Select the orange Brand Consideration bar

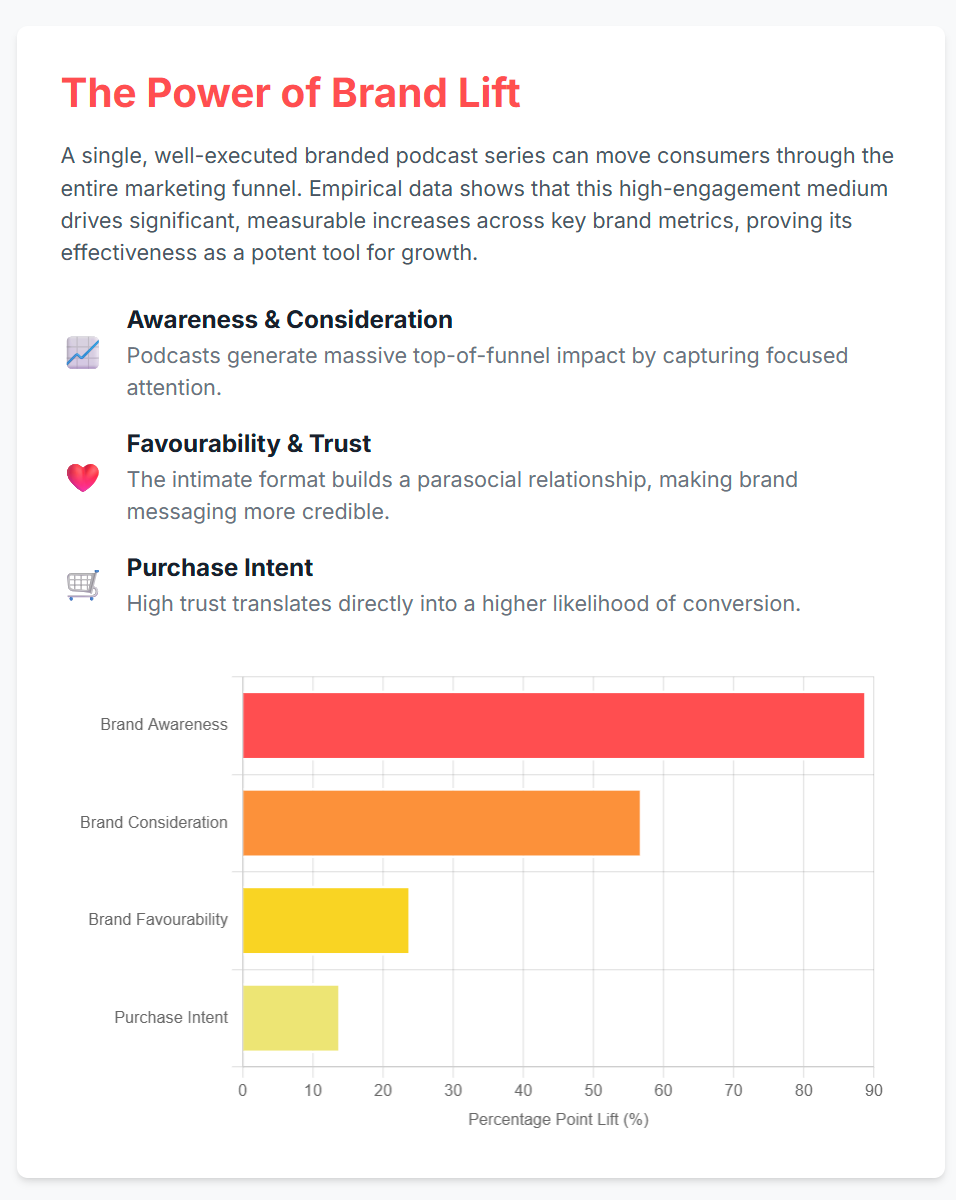coord(441,823)
